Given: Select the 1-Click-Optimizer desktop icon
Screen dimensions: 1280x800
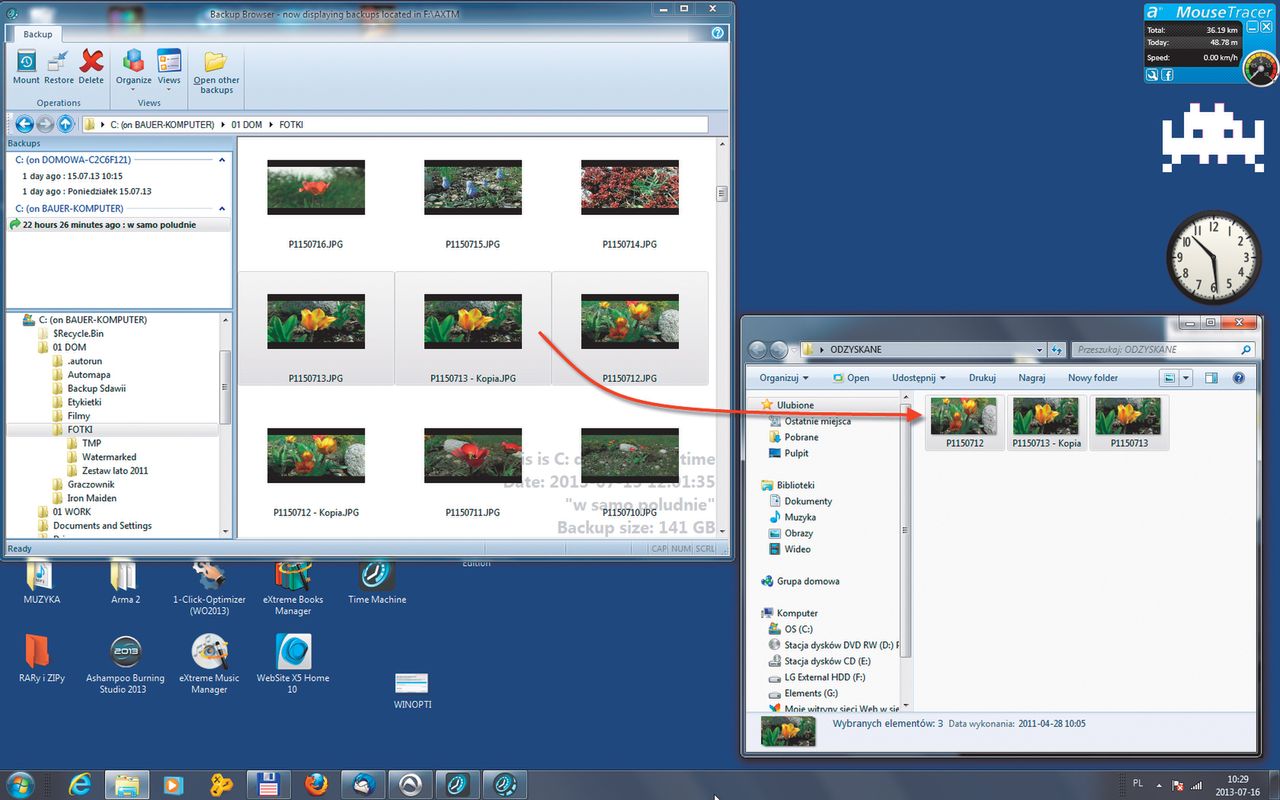Looking at the screenshot, I should pos(209,589).
